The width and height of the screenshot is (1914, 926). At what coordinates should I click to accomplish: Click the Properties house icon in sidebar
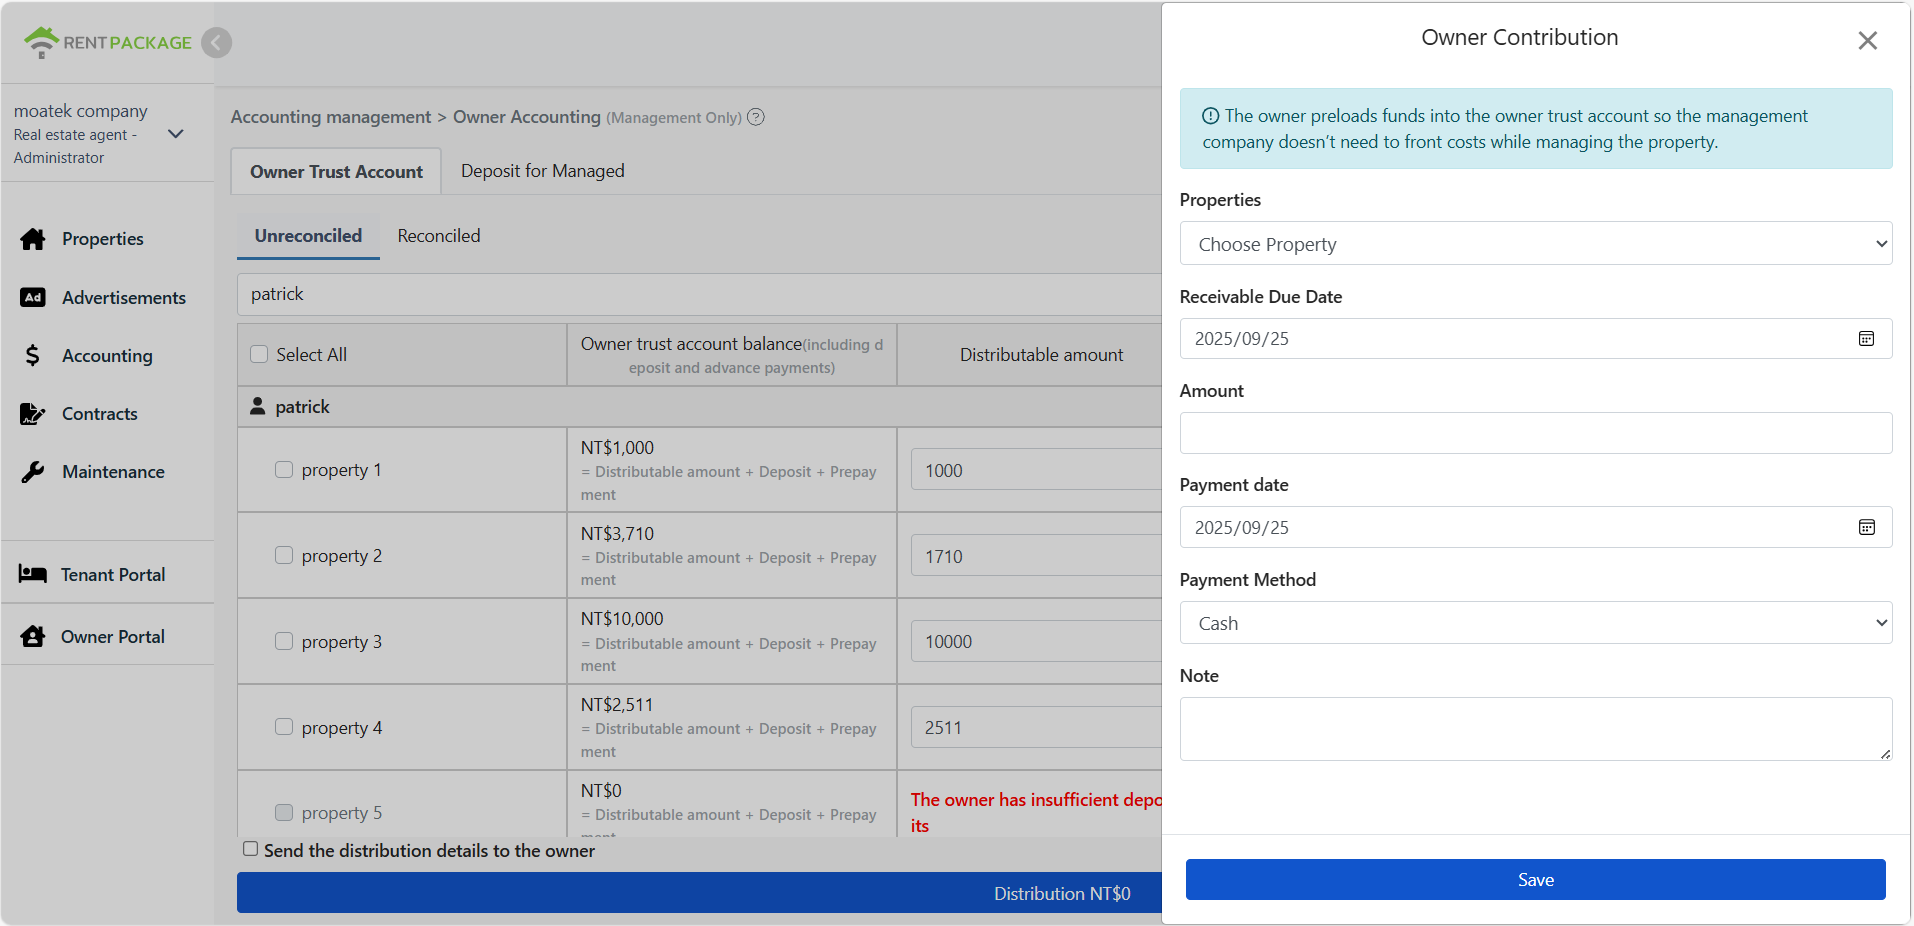coord(33,239)
